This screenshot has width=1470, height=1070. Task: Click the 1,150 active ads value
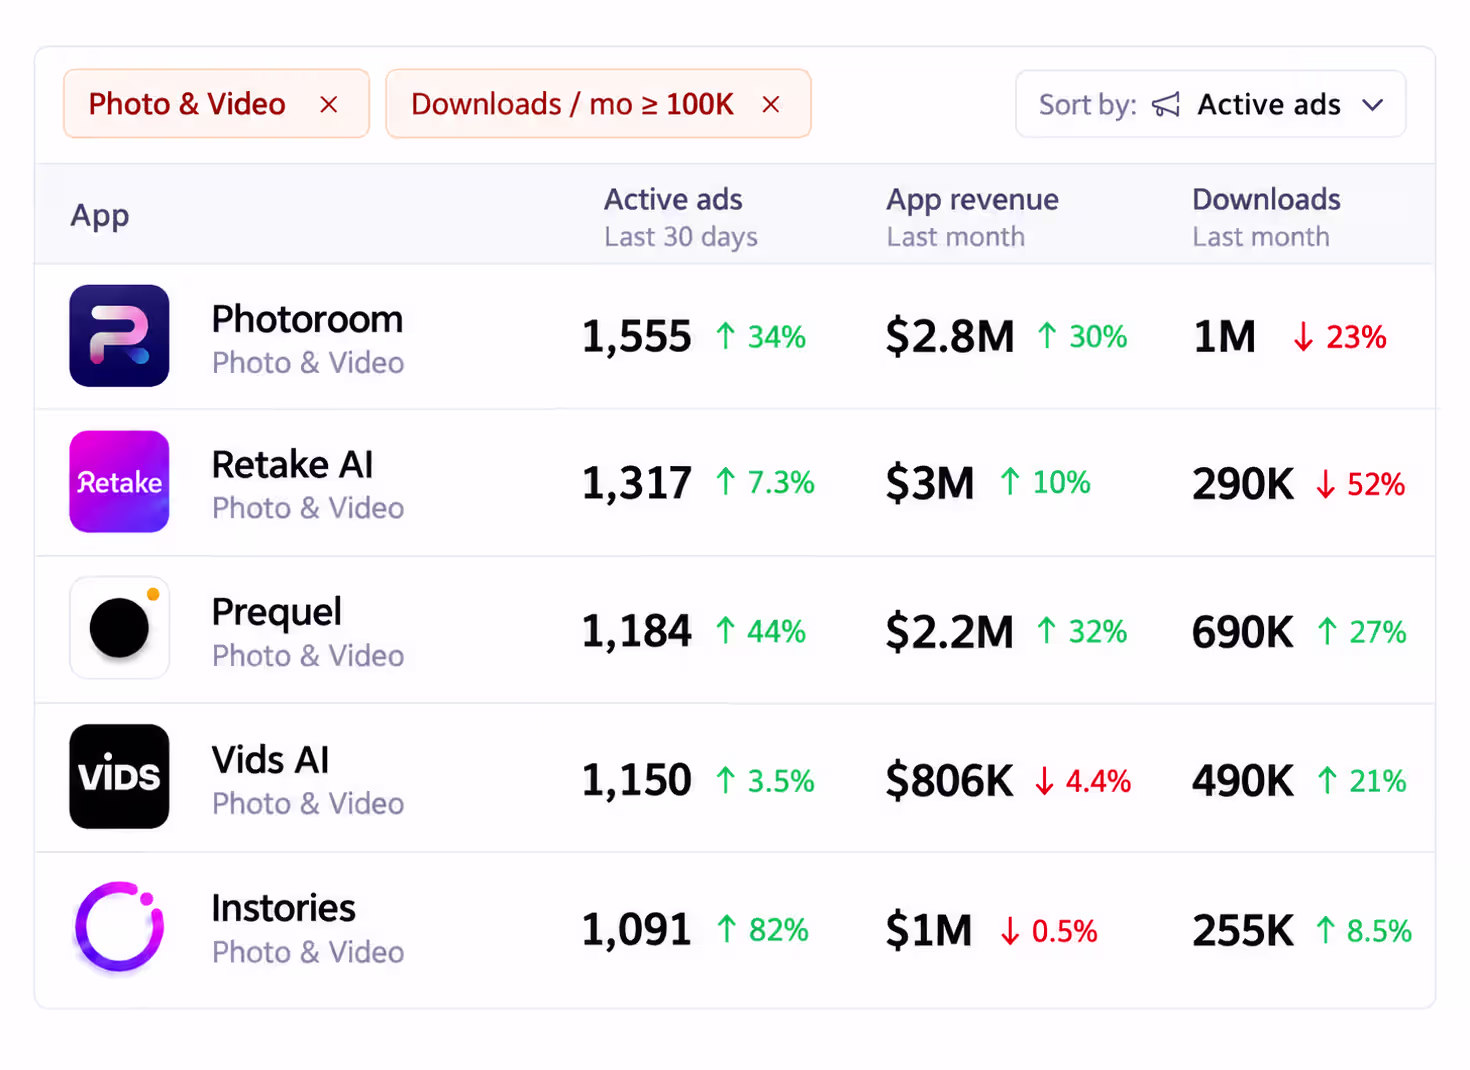pos(637,780)
